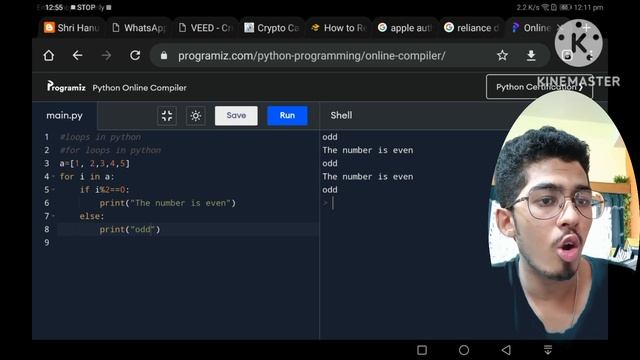
Task: Click the Programiz logo
Action: [x=66, y=87]
